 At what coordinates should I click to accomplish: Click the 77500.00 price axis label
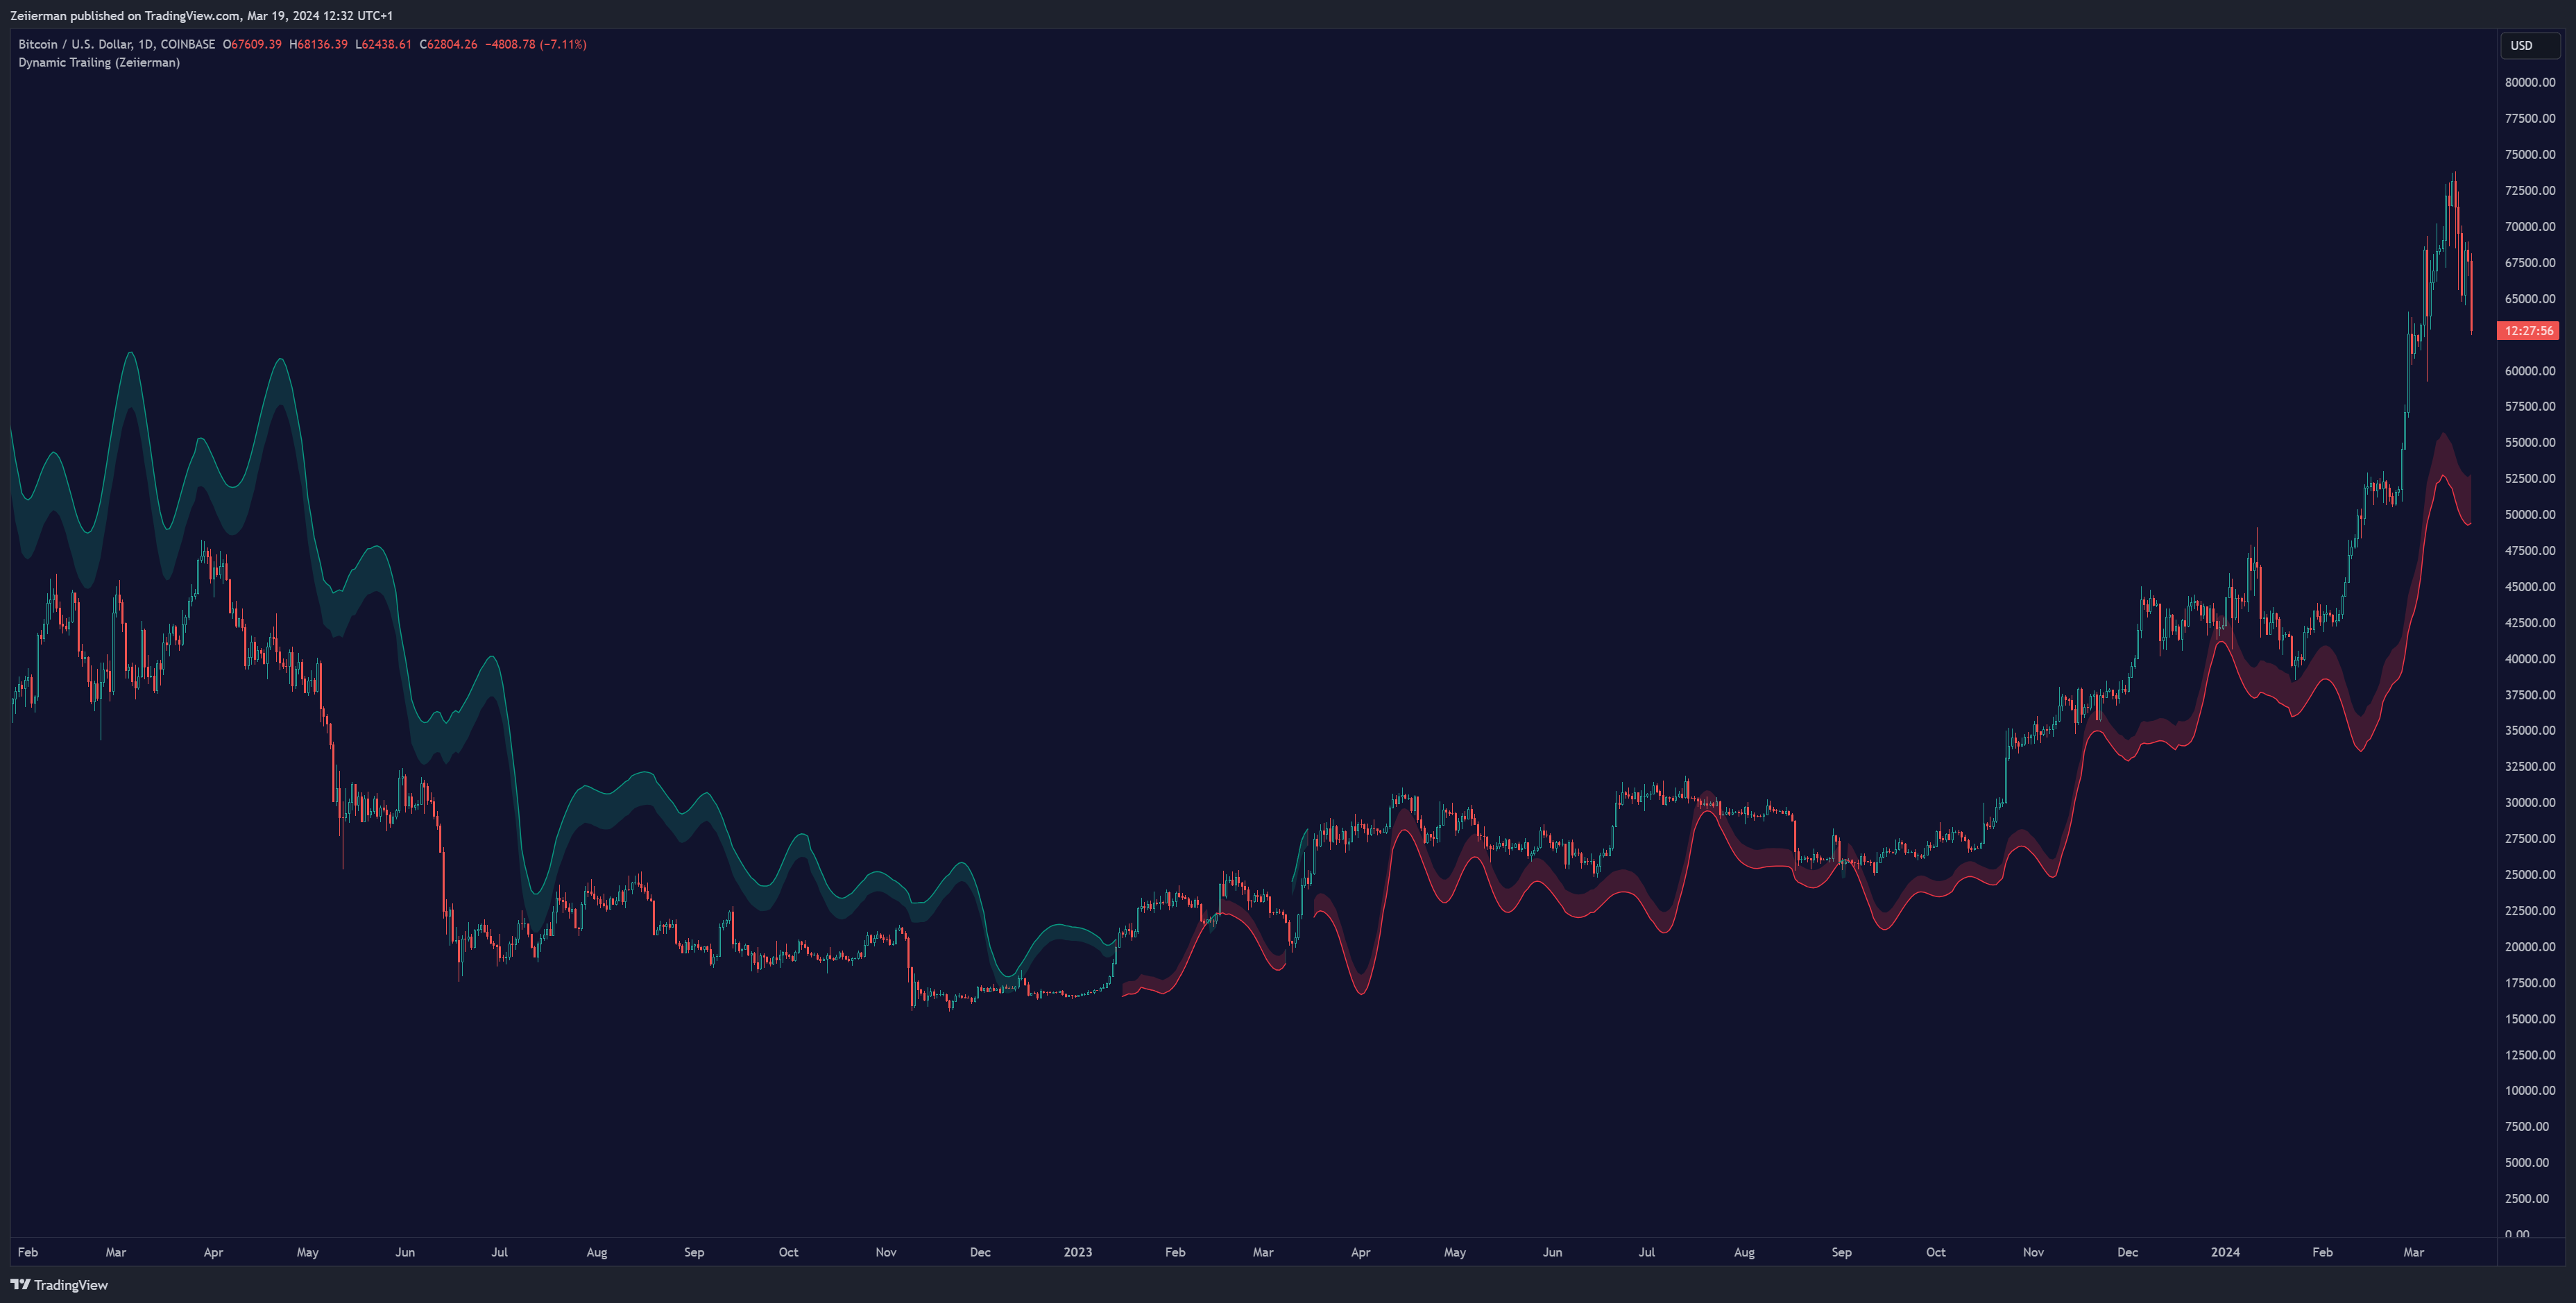pyautogui.click(x=2530, y=119)
